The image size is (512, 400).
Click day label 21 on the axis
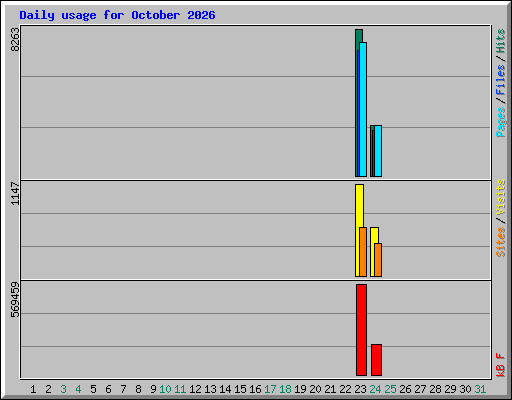click(x=330, y=389)
